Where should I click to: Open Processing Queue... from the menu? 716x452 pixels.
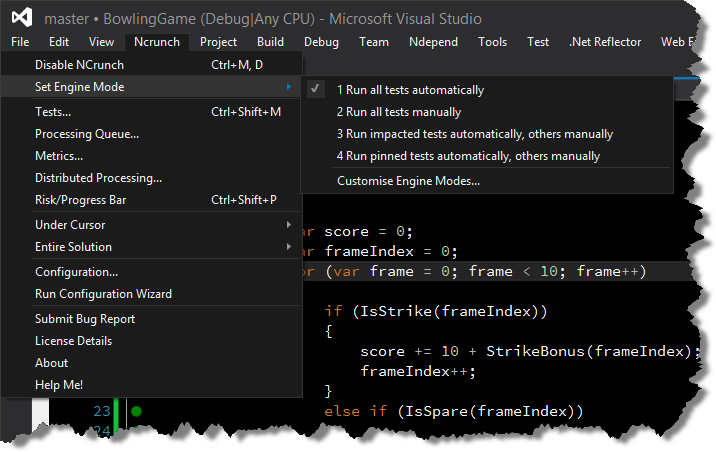click(86, 134)
